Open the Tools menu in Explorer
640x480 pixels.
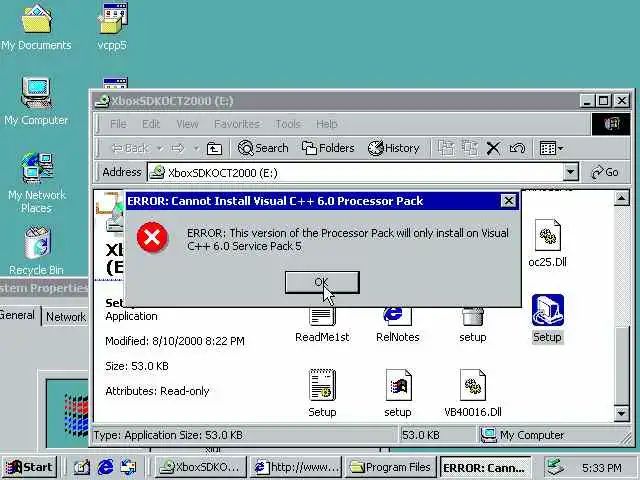point(288,124)
